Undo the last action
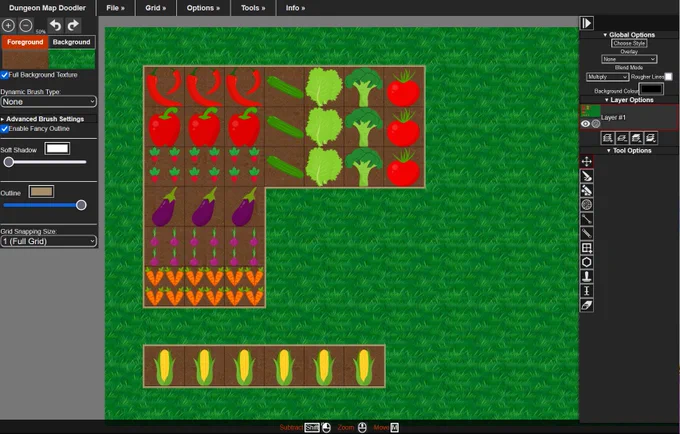This screenshot has height=434, width=680. click(x=56, y=25)
